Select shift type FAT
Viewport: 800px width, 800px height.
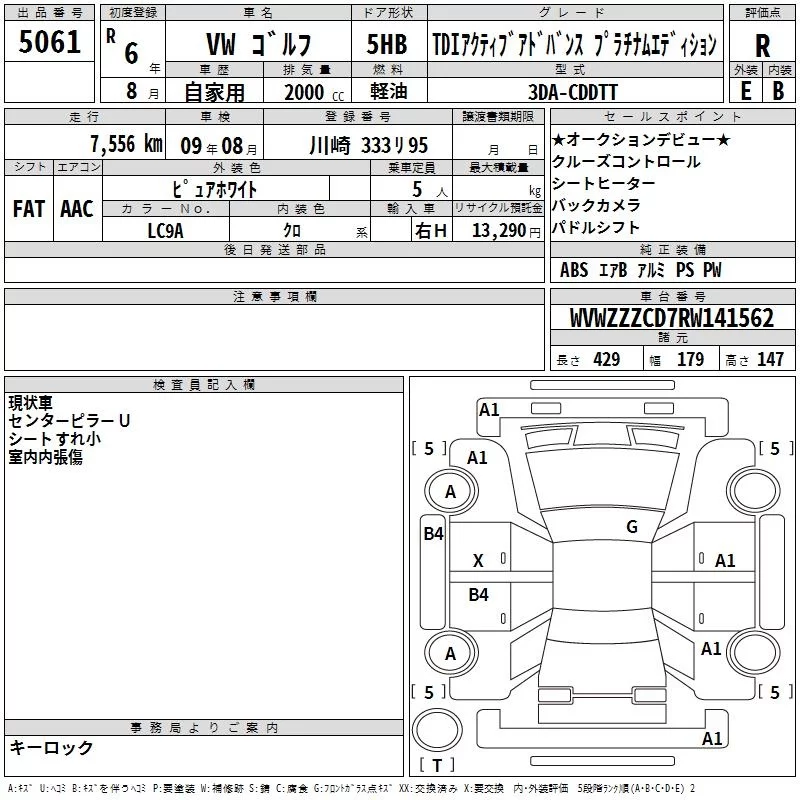pos(29,209)
